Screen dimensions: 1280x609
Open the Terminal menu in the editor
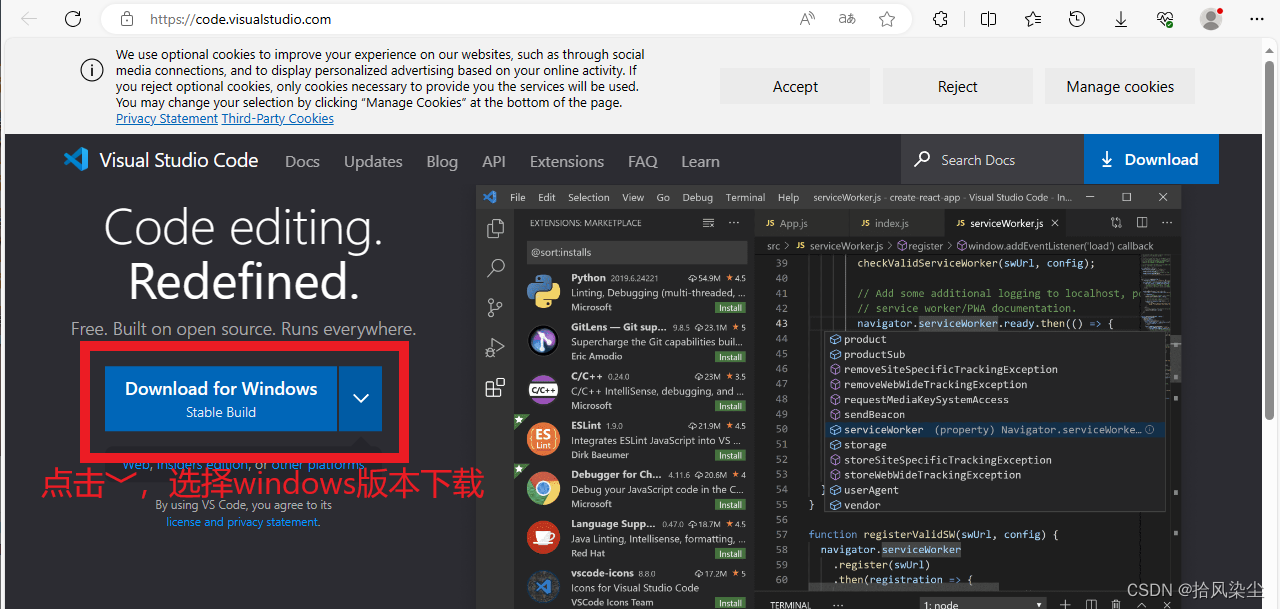pos(745,197)
